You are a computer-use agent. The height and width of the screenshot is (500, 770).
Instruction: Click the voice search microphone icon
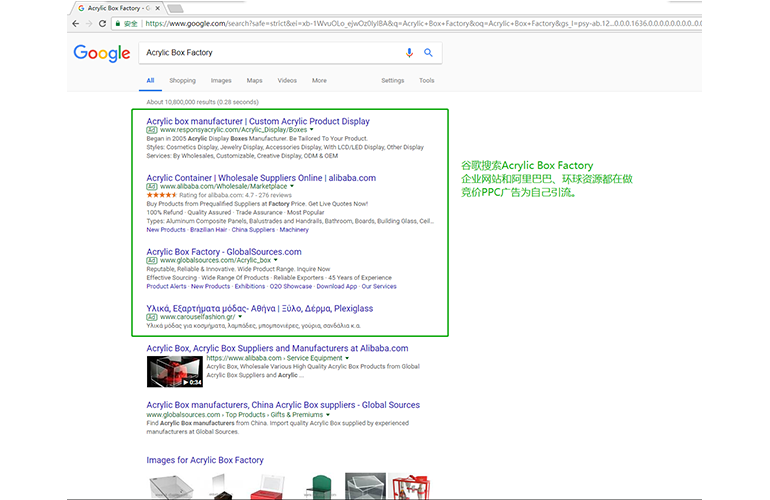tap(409, 53)
